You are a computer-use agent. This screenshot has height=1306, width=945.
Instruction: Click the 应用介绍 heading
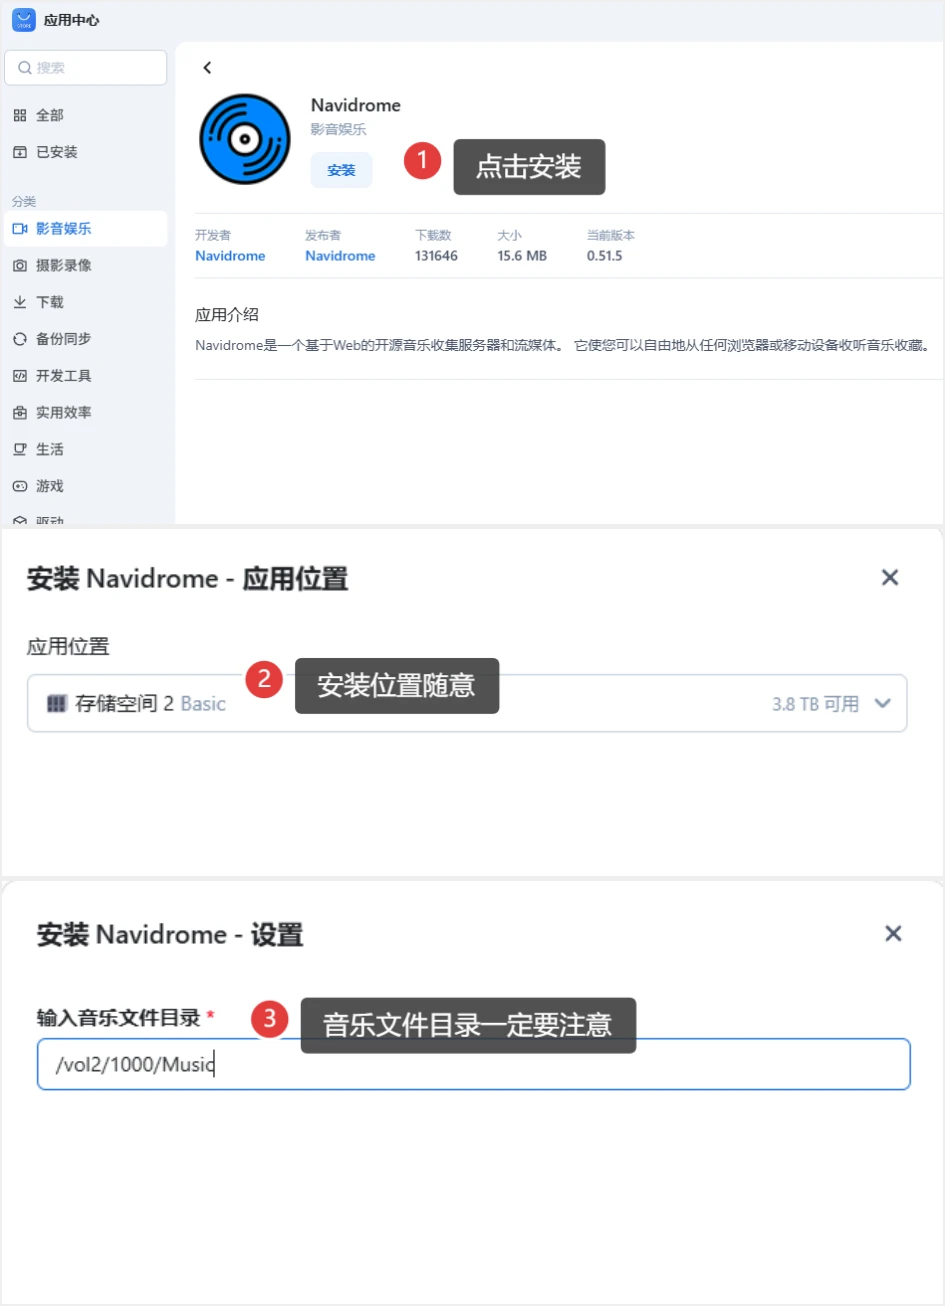coord(227,314)
